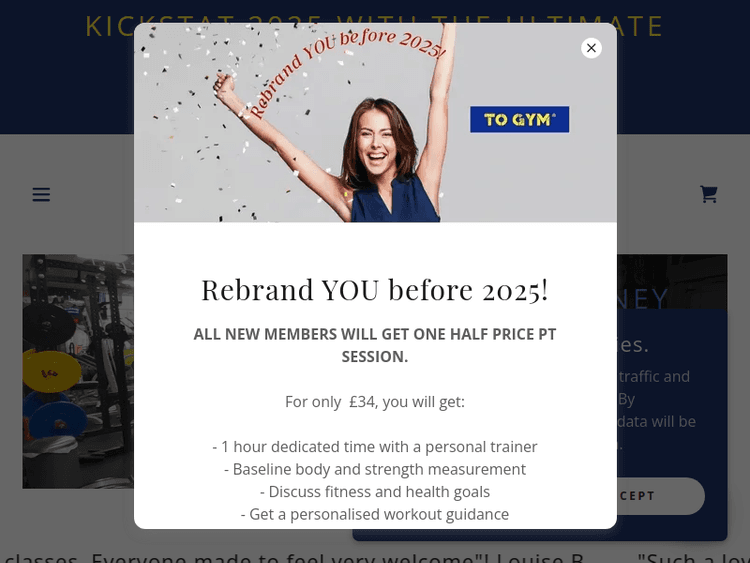Open the gym weights rack photo
This screenshot has height=563, width=750.
(78, 371)
